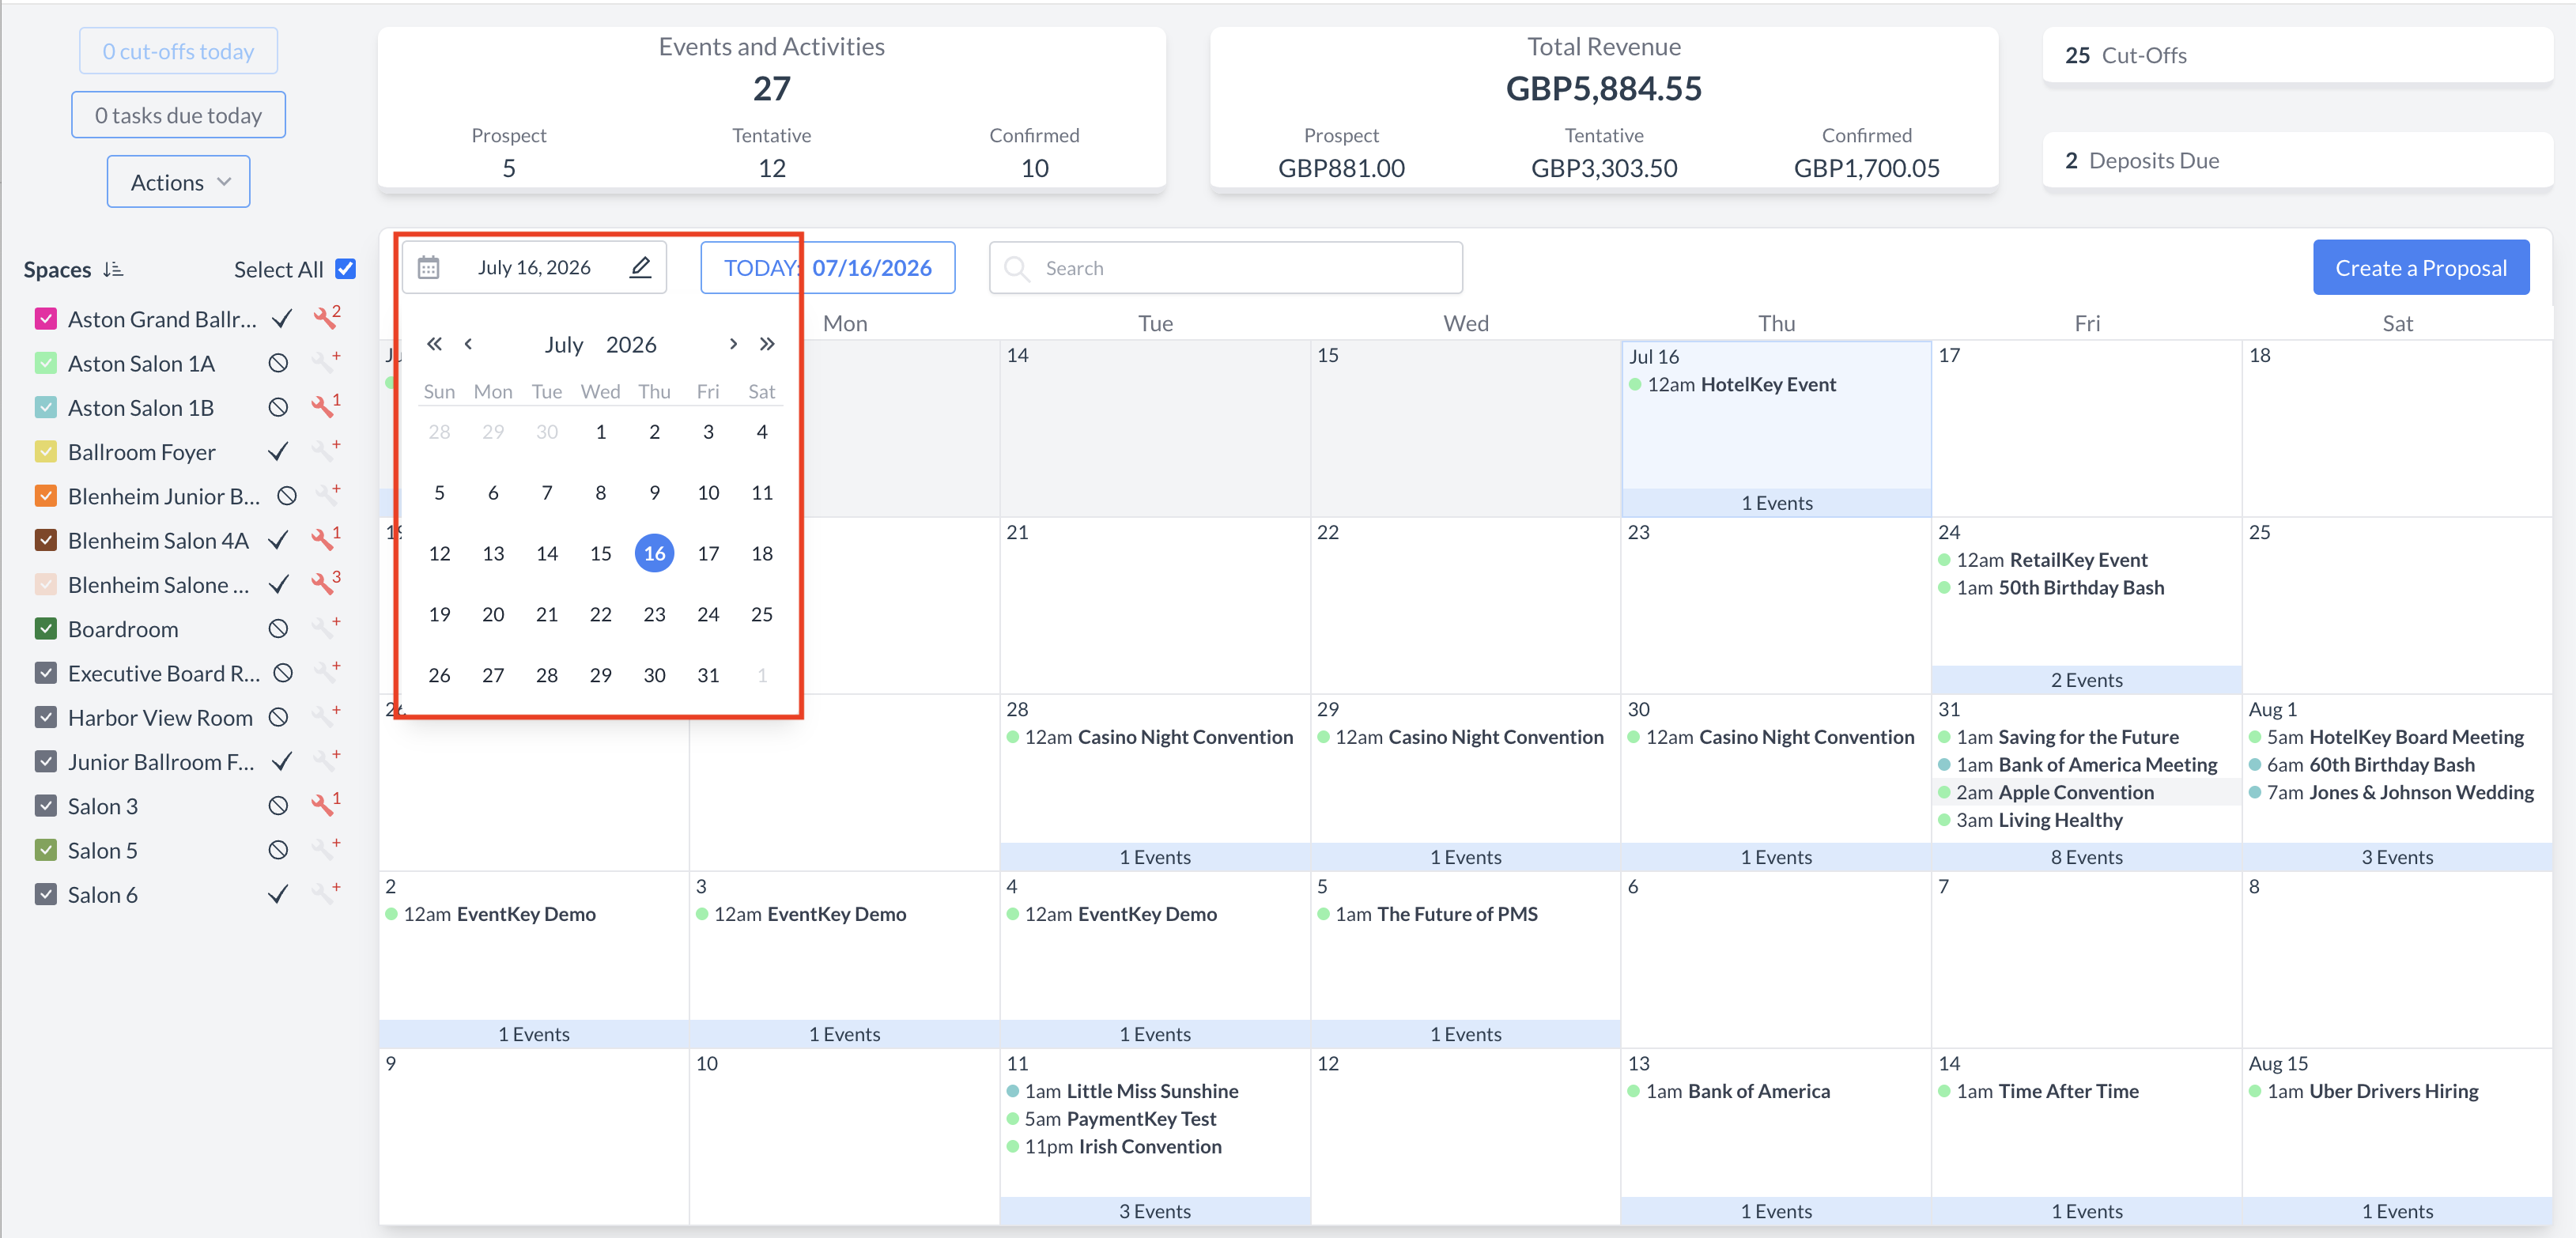Viewport: 2576px width, 1238px height.
Task: Pick July 24 in the date picker
Action: pos(708,614)
